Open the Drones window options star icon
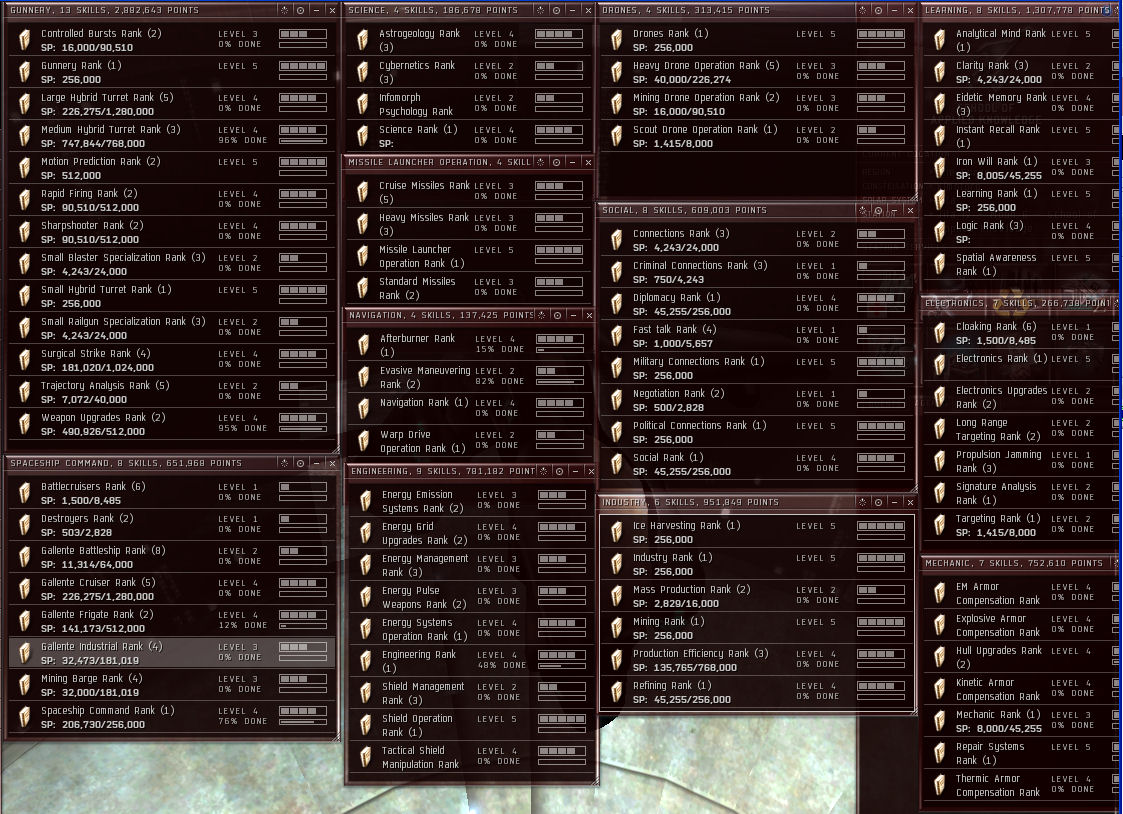 (x=862, y=10)
